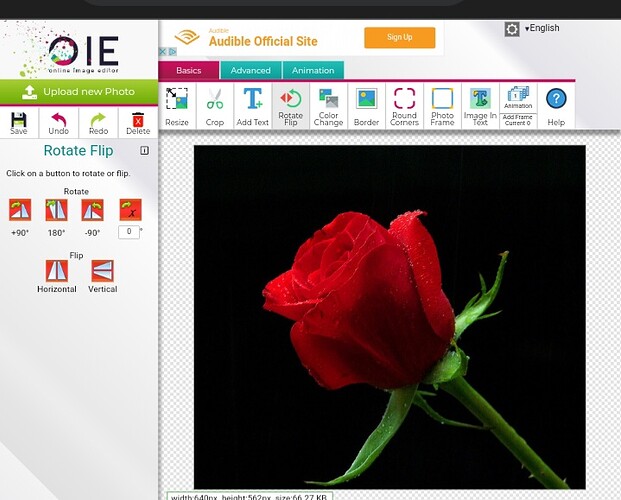Delete the image with trash icon
The width and height of the screenshot is (621, 500).
tap(138, 123)
